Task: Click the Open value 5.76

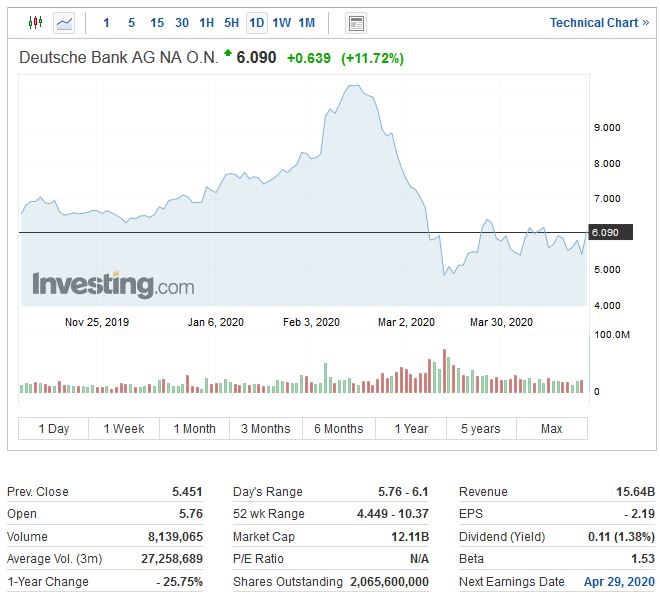Action: pos(191,514)
